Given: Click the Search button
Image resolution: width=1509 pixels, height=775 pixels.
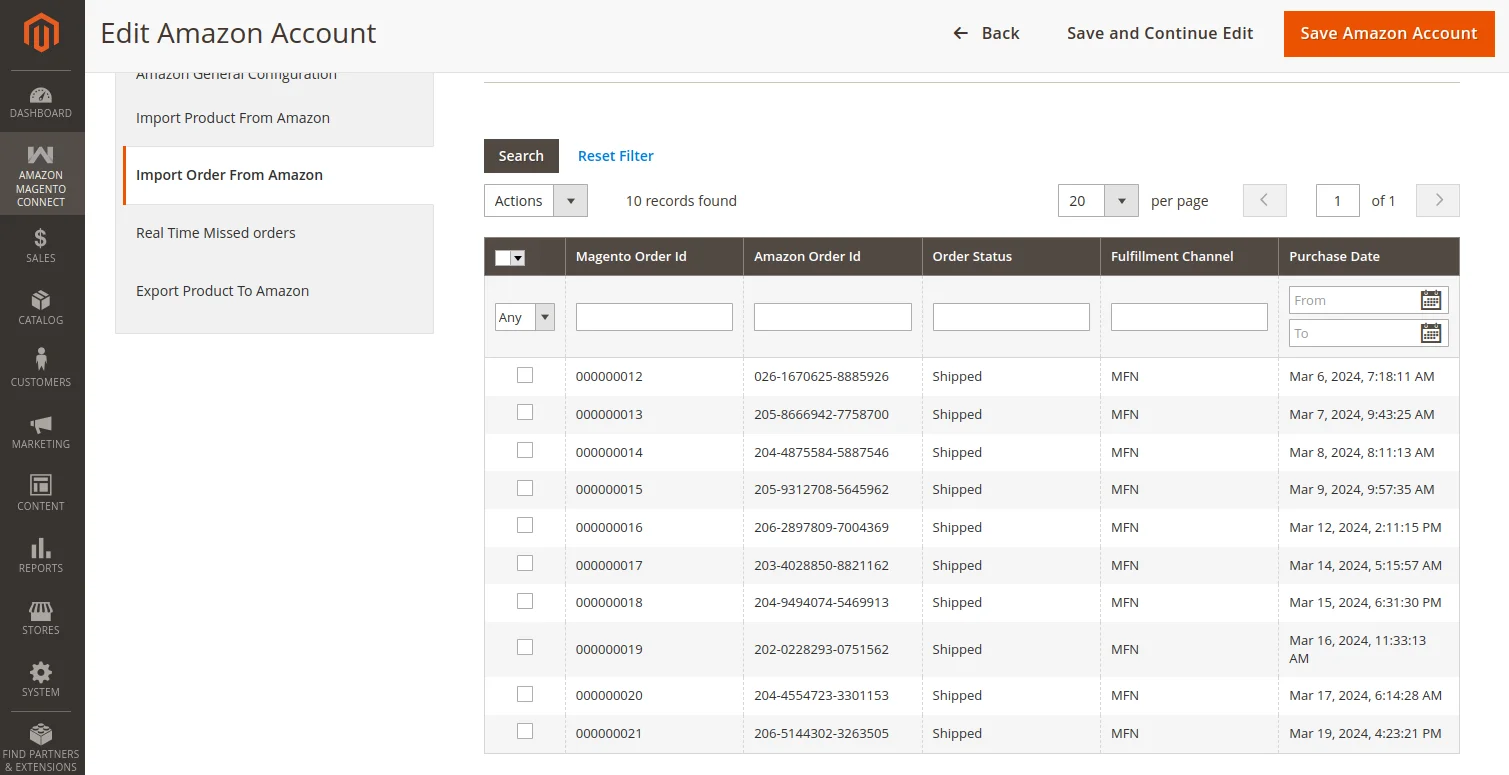Looking at the screenshot, I should (x=521, y=156).
